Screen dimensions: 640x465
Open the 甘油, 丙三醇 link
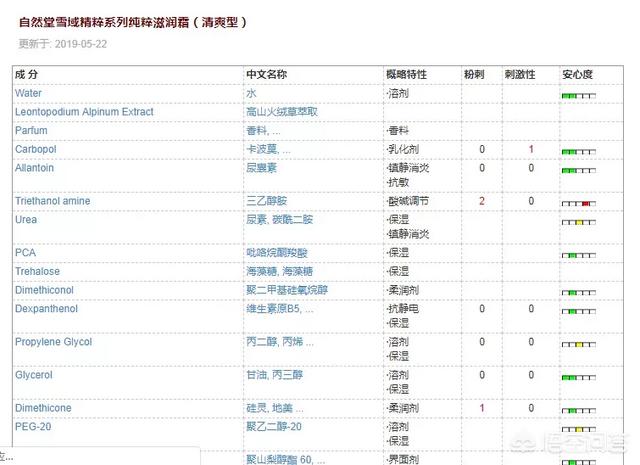[x=274, y=375]
